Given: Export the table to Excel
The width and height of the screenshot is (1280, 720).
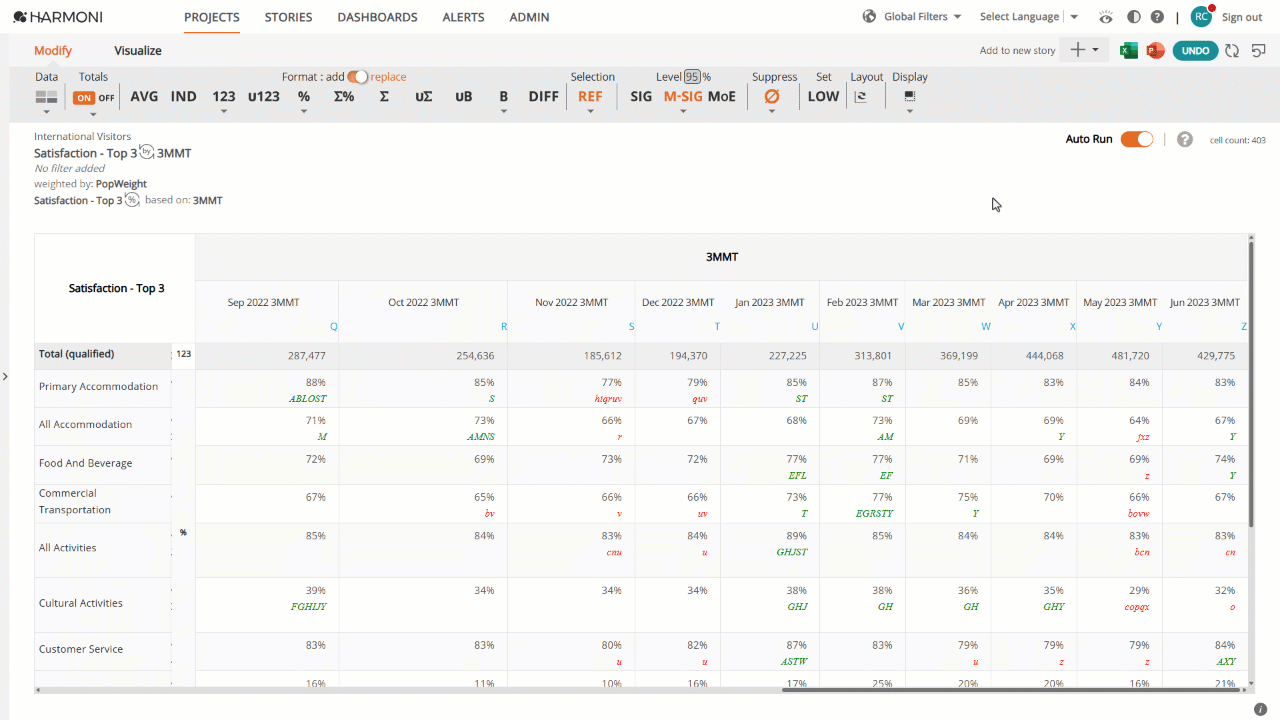Looking at the screenshot, I should click(x=1128, y=48).
